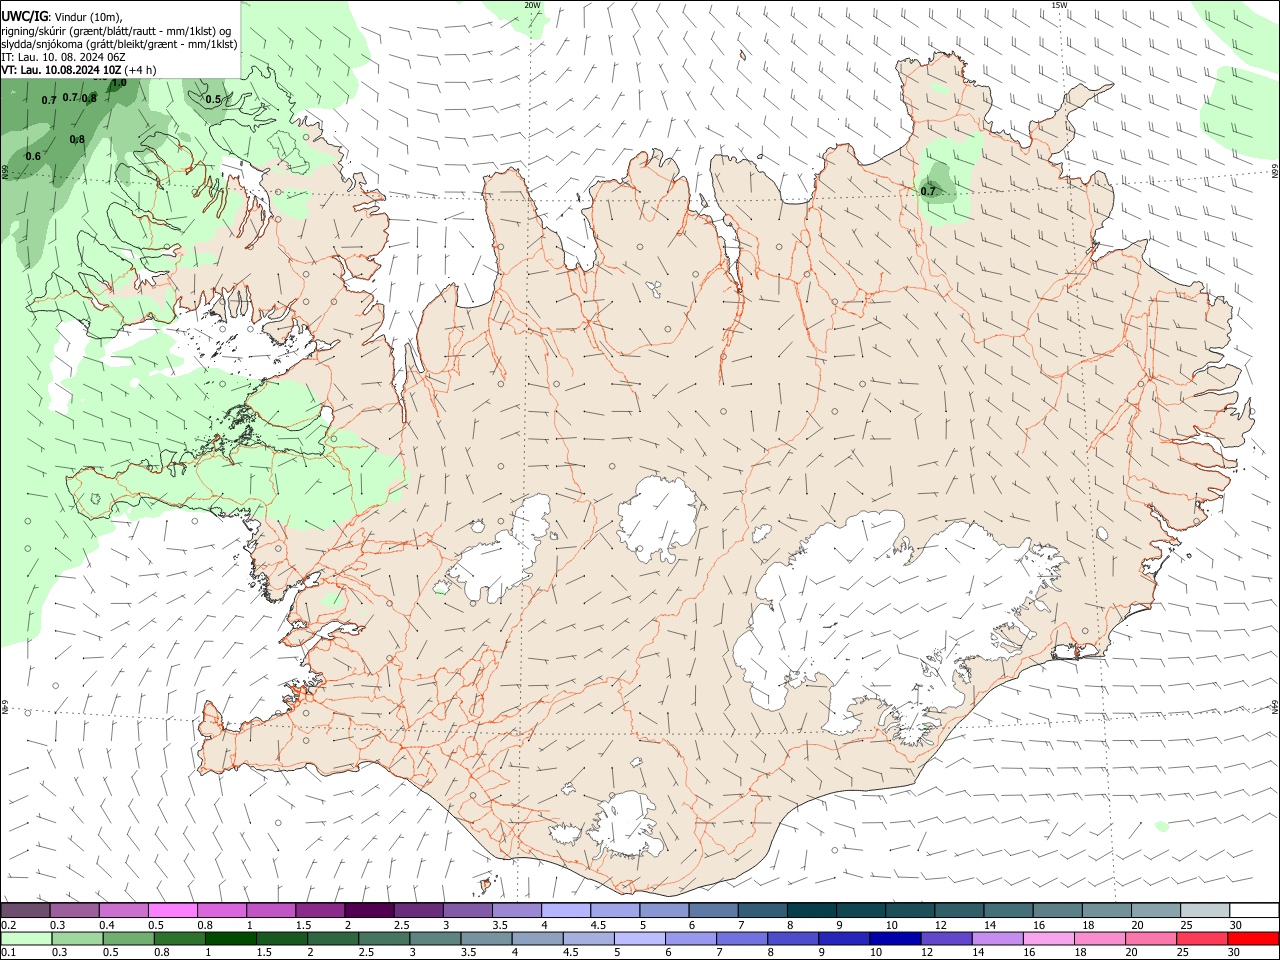The height and width of the screenshot is (960, 1280).
Task: Click the 'UWC/IG' title text
Action: coord(25,17)
